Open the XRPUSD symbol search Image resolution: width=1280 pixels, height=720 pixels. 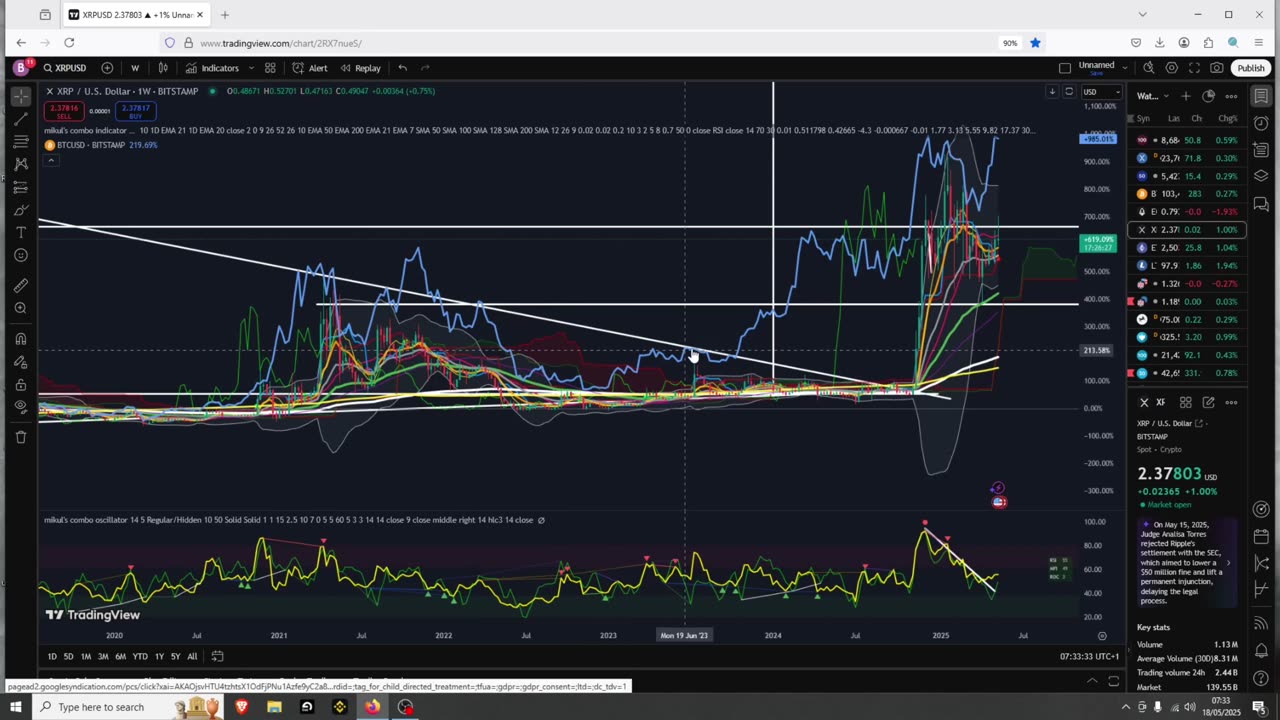[65, 68]
